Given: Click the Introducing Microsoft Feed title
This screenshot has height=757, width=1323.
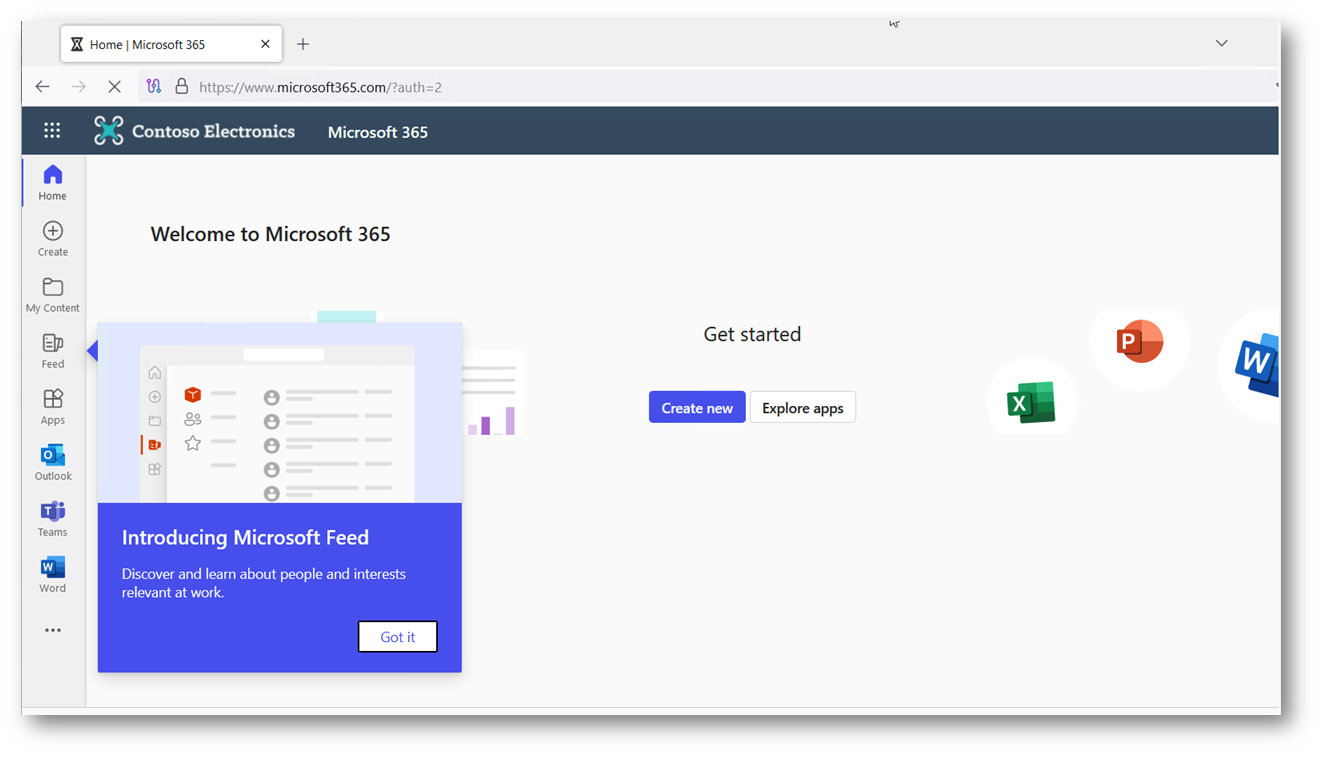Looking at the screenshot, I should [x=245, y=537].
